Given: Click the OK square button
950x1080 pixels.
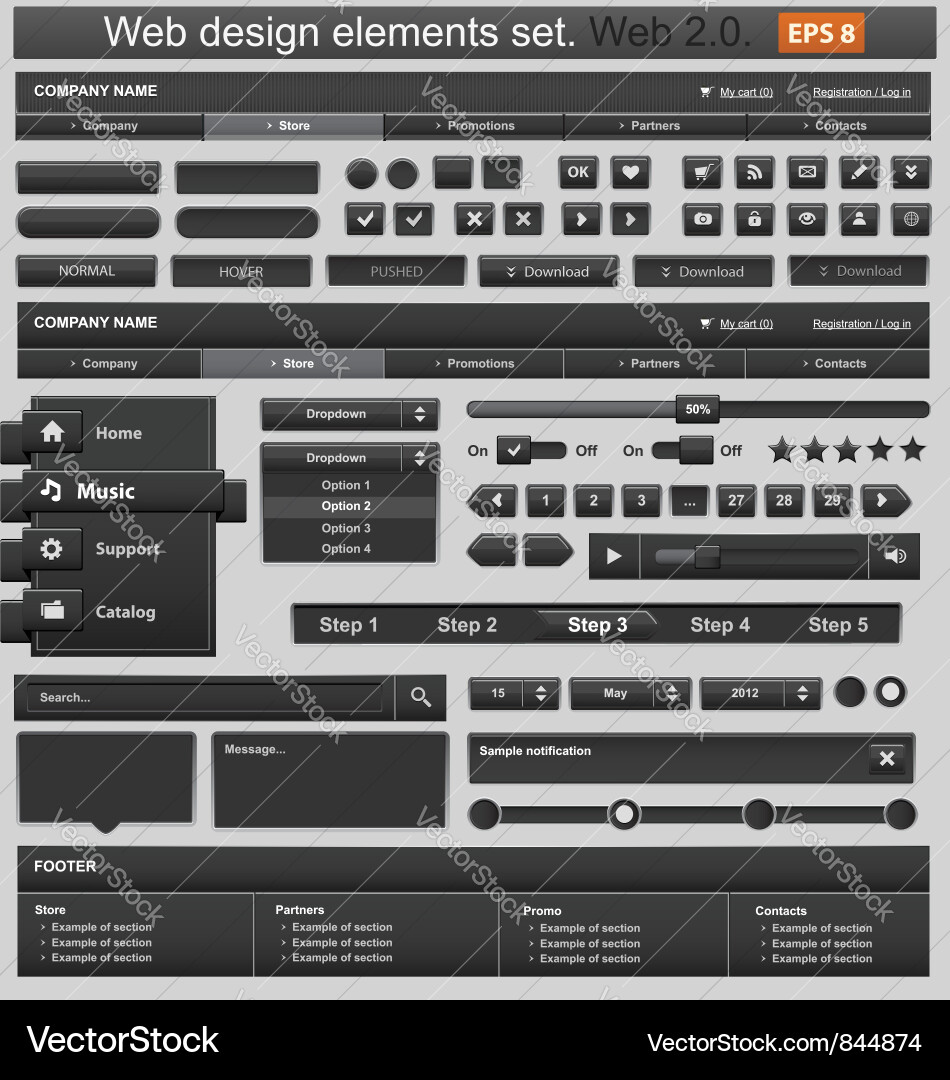Looking at the screenshot, I should pyautogui.click(x=578, y=172).
